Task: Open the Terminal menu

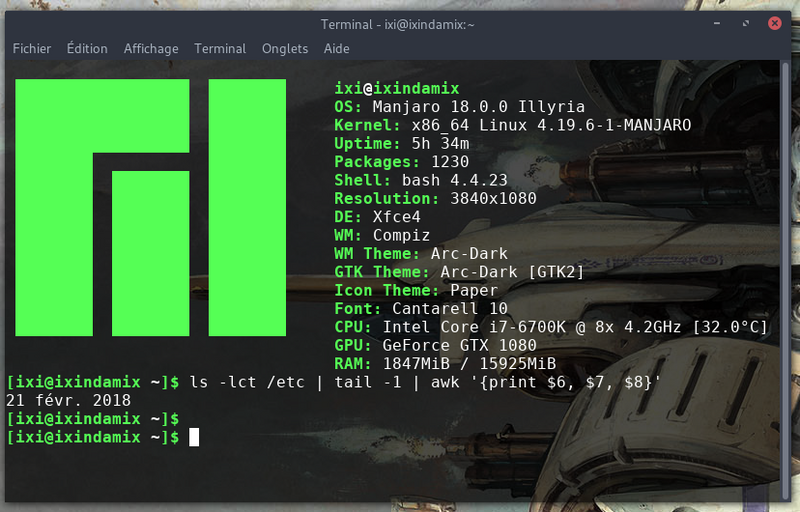Action: click(220, 48)
